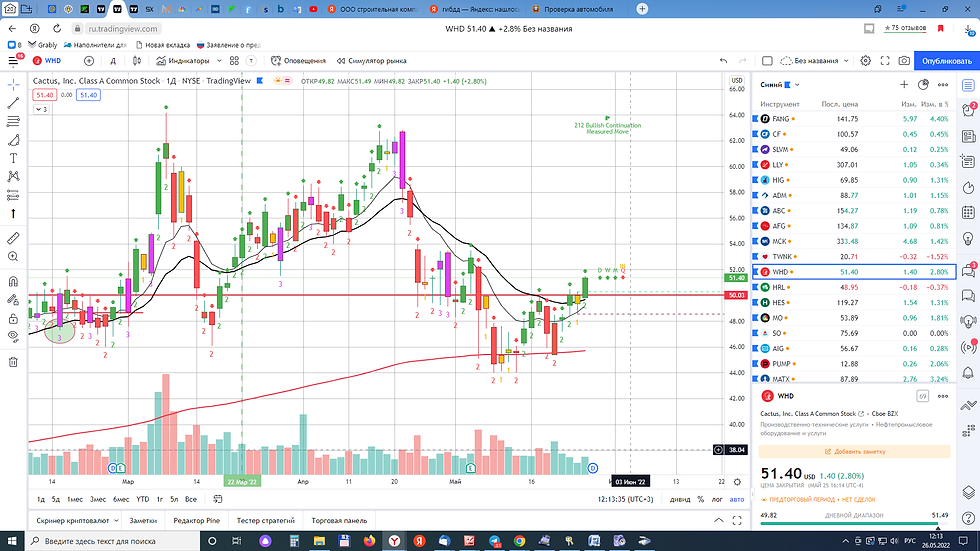Switch range to YTD

[x=142, y=499]
